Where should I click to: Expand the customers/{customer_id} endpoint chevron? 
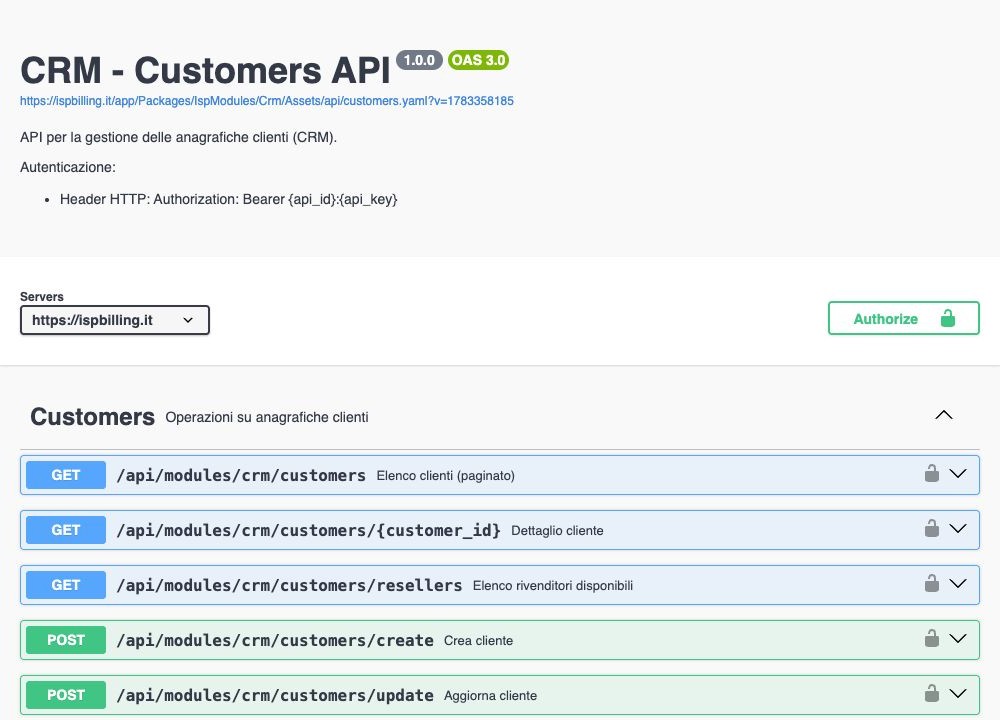958,529
